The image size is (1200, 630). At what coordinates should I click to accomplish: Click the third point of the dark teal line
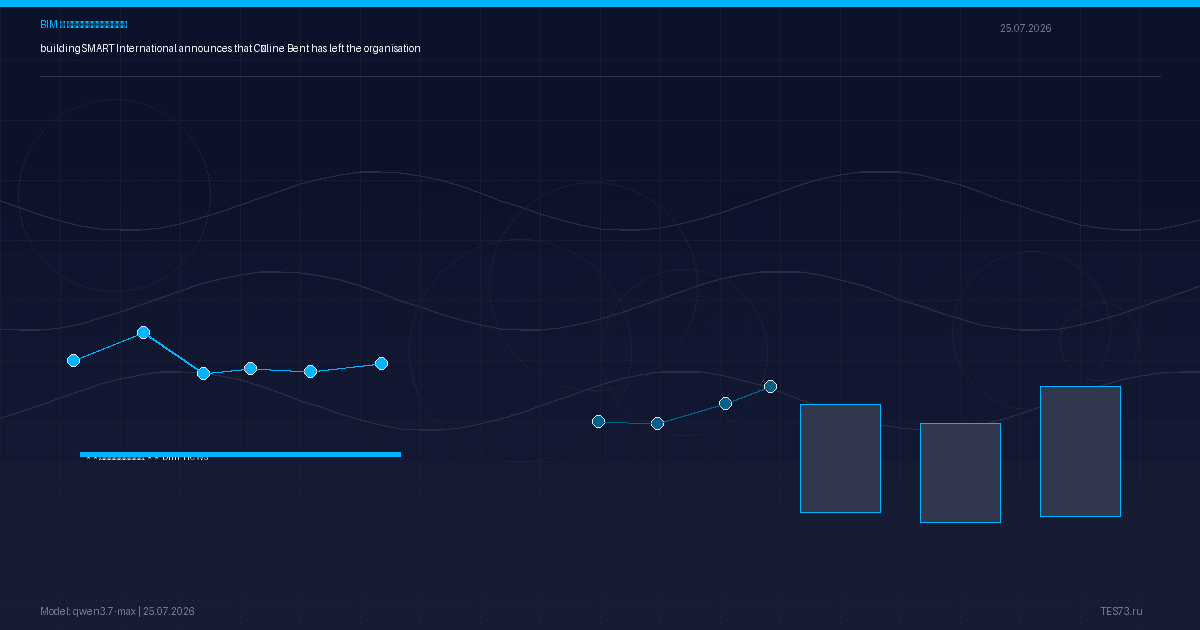(x=725, y=403)
